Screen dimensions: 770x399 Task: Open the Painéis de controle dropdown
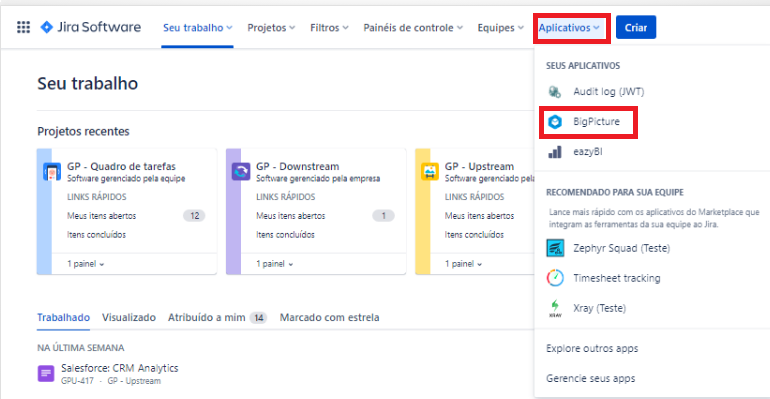[x=413, y=27]
